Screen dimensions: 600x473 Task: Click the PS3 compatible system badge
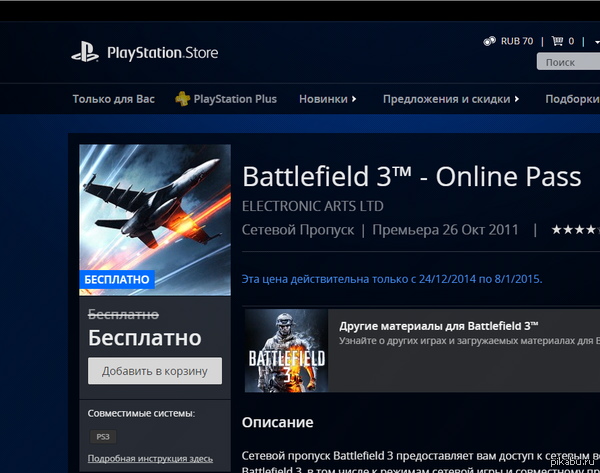(102, 437)
